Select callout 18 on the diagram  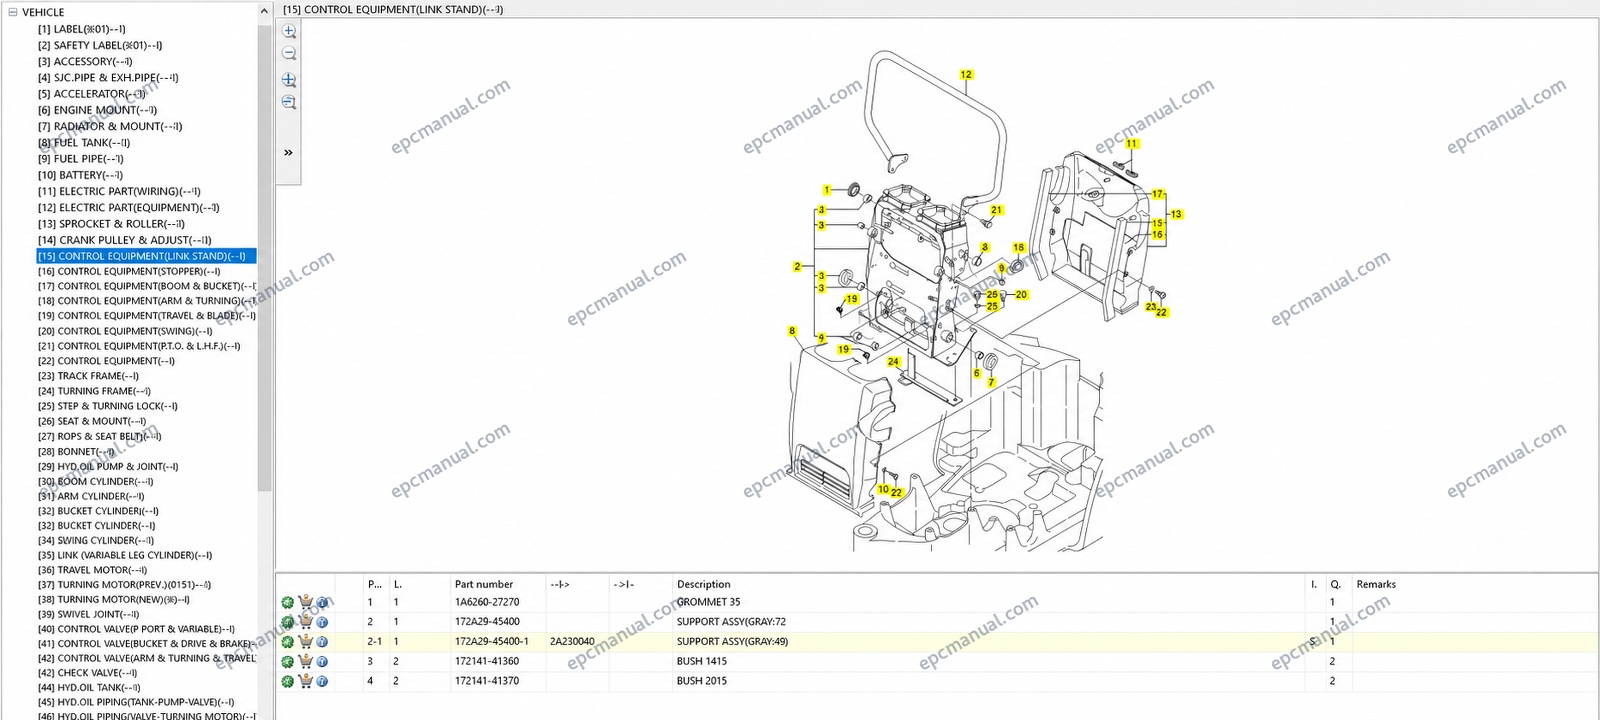pos(1018,247)
